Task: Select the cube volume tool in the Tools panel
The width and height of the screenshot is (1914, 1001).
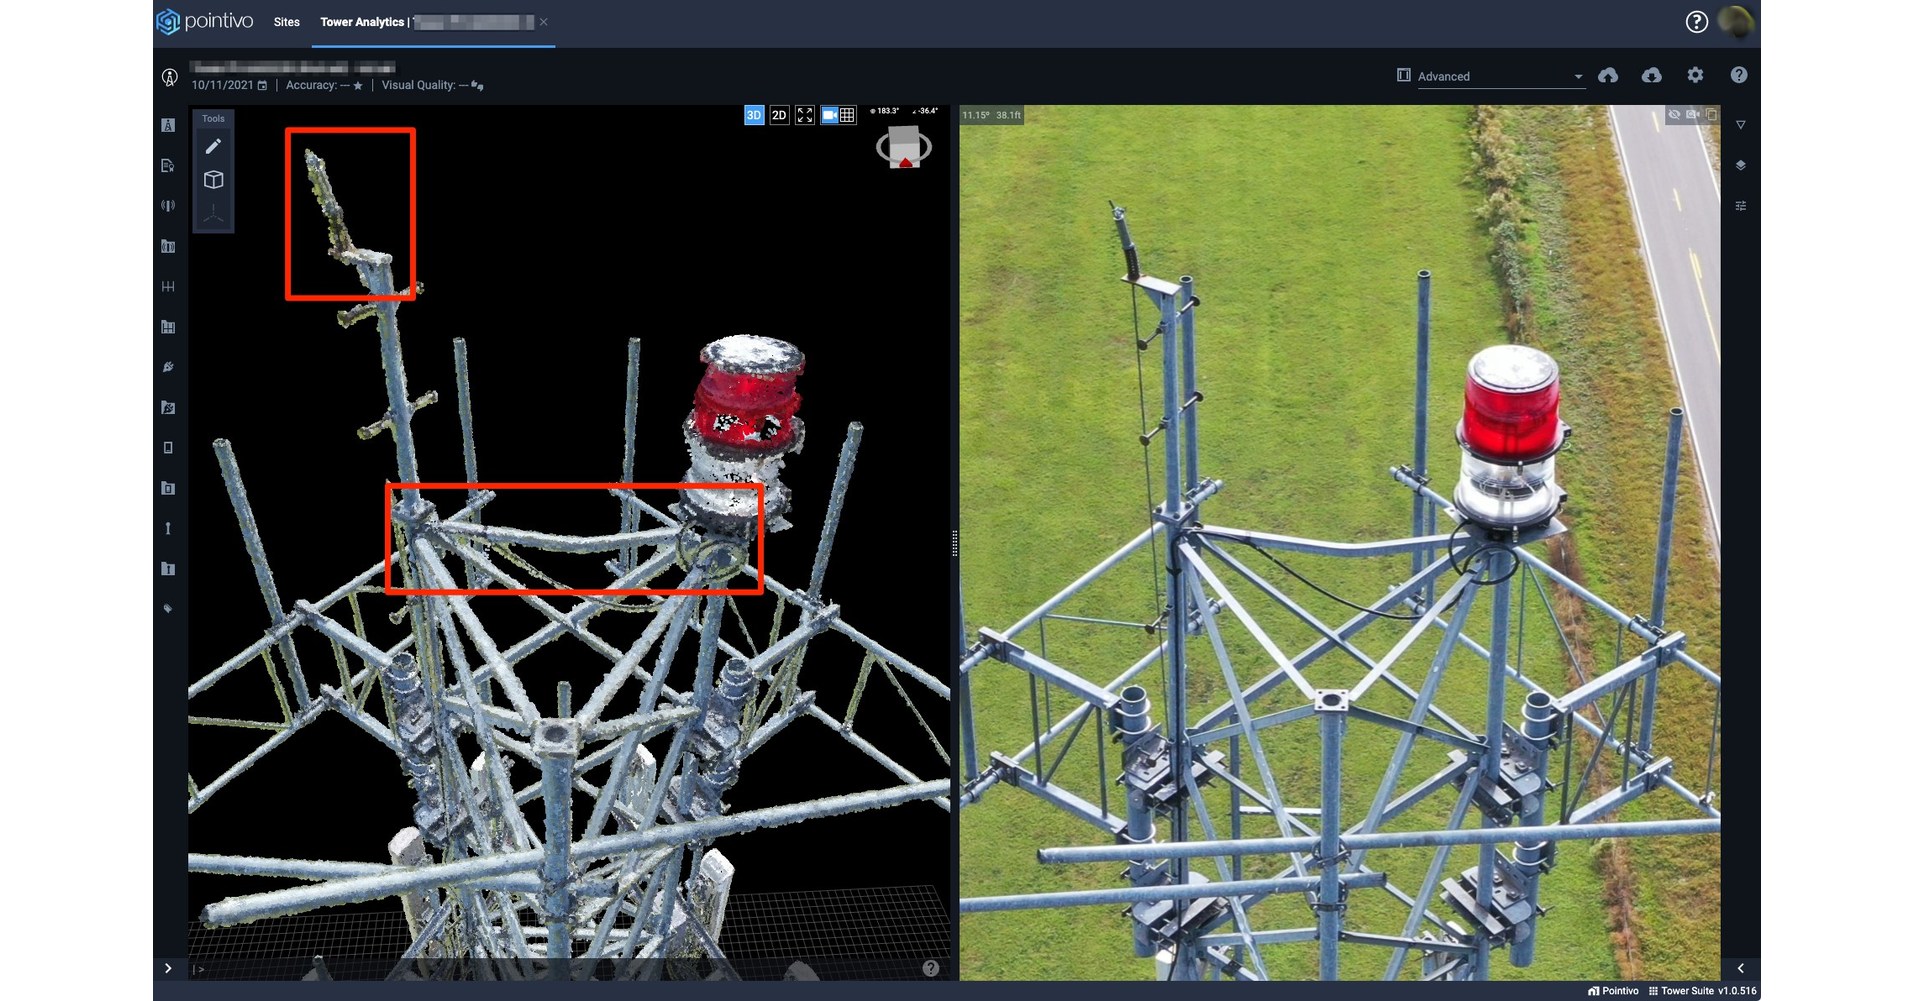Action: click(213, 179)
